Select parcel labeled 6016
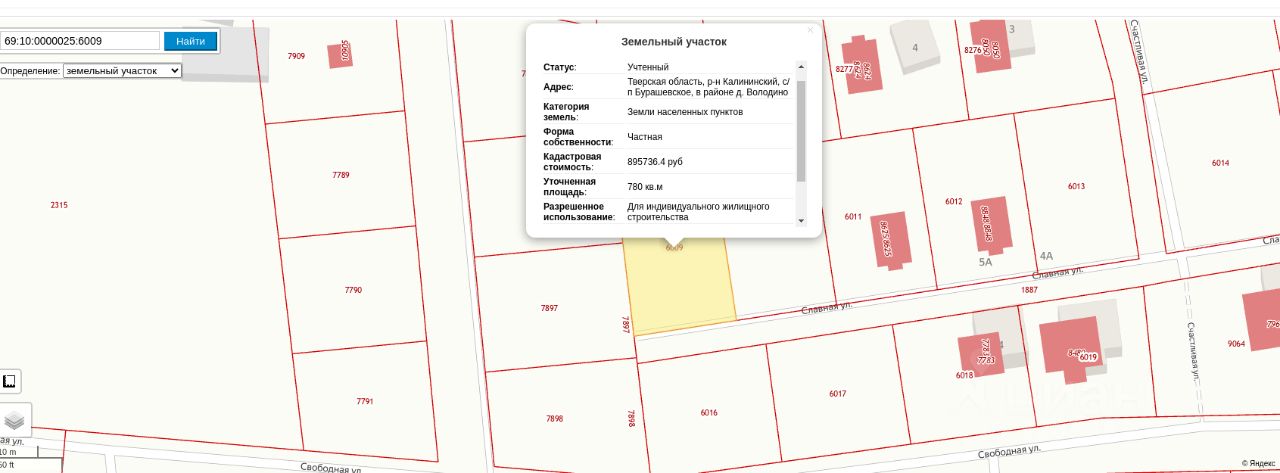The image size is (1280, 473). pyautogui.click(x=709, y=412)
